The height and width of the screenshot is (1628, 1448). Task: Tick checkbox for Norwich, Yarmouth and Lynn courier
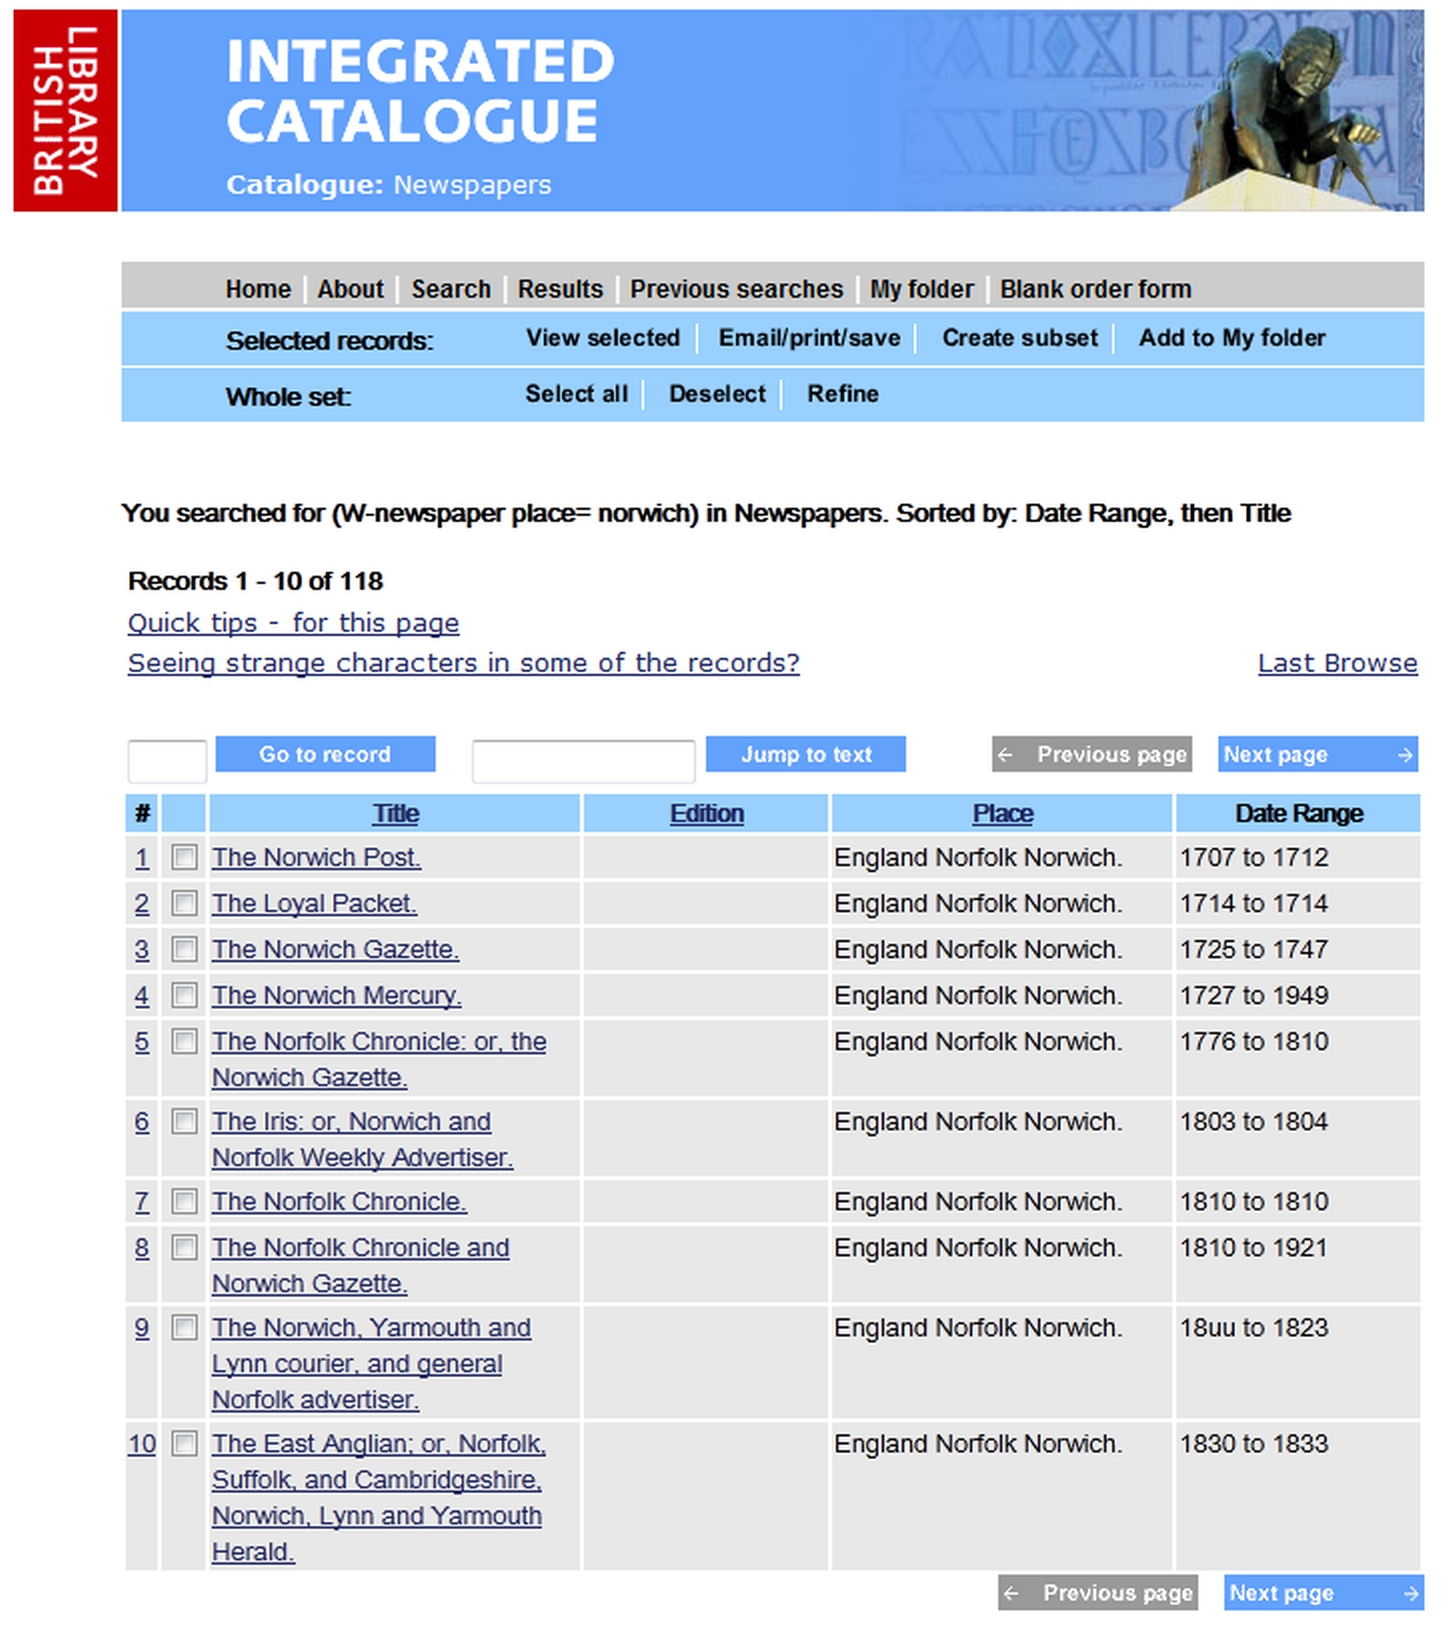click(x=184, y=1327)
